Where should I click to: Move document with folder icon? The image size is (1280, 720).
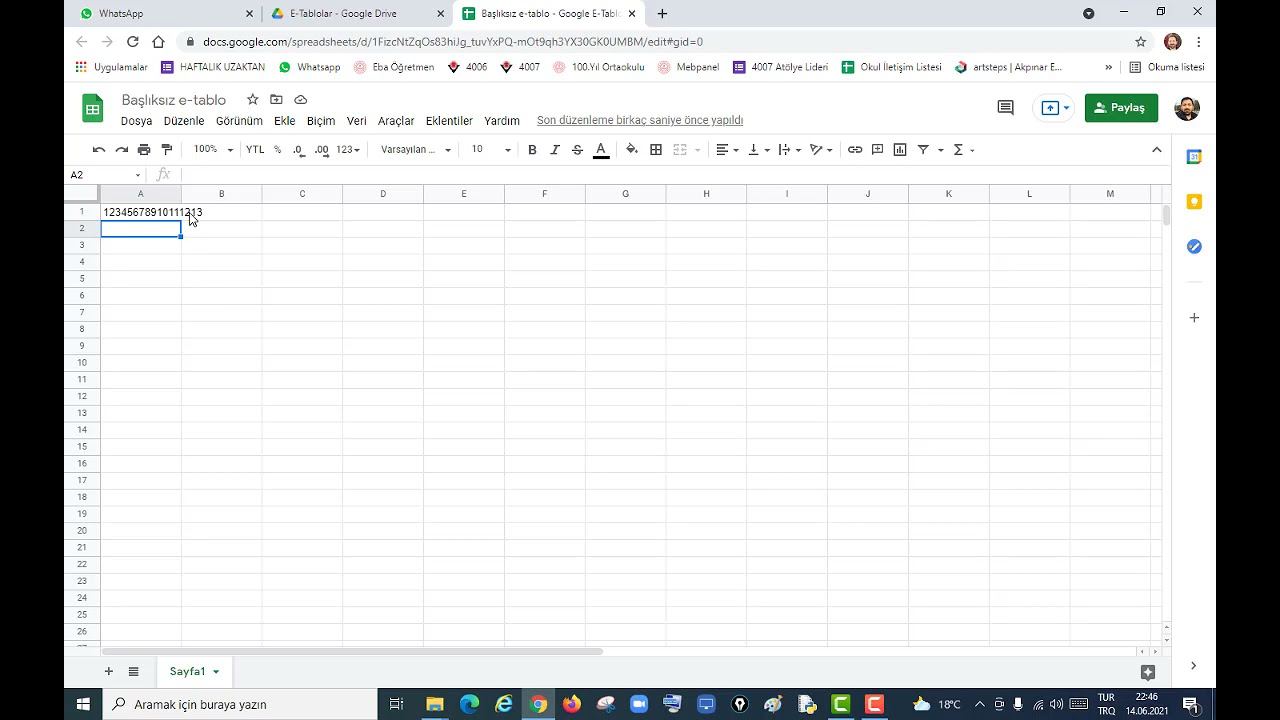tap(276, 100)
